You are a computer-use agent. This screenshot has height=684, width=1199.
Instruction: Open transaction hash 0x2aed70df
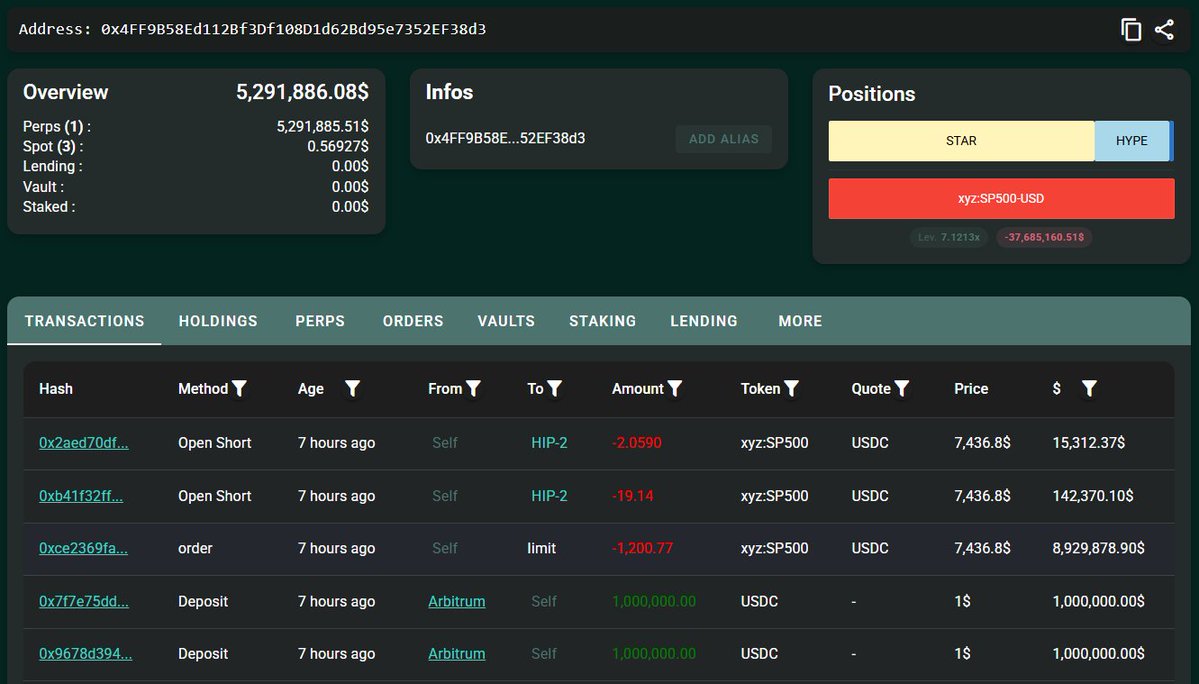(x=83, y=443)
